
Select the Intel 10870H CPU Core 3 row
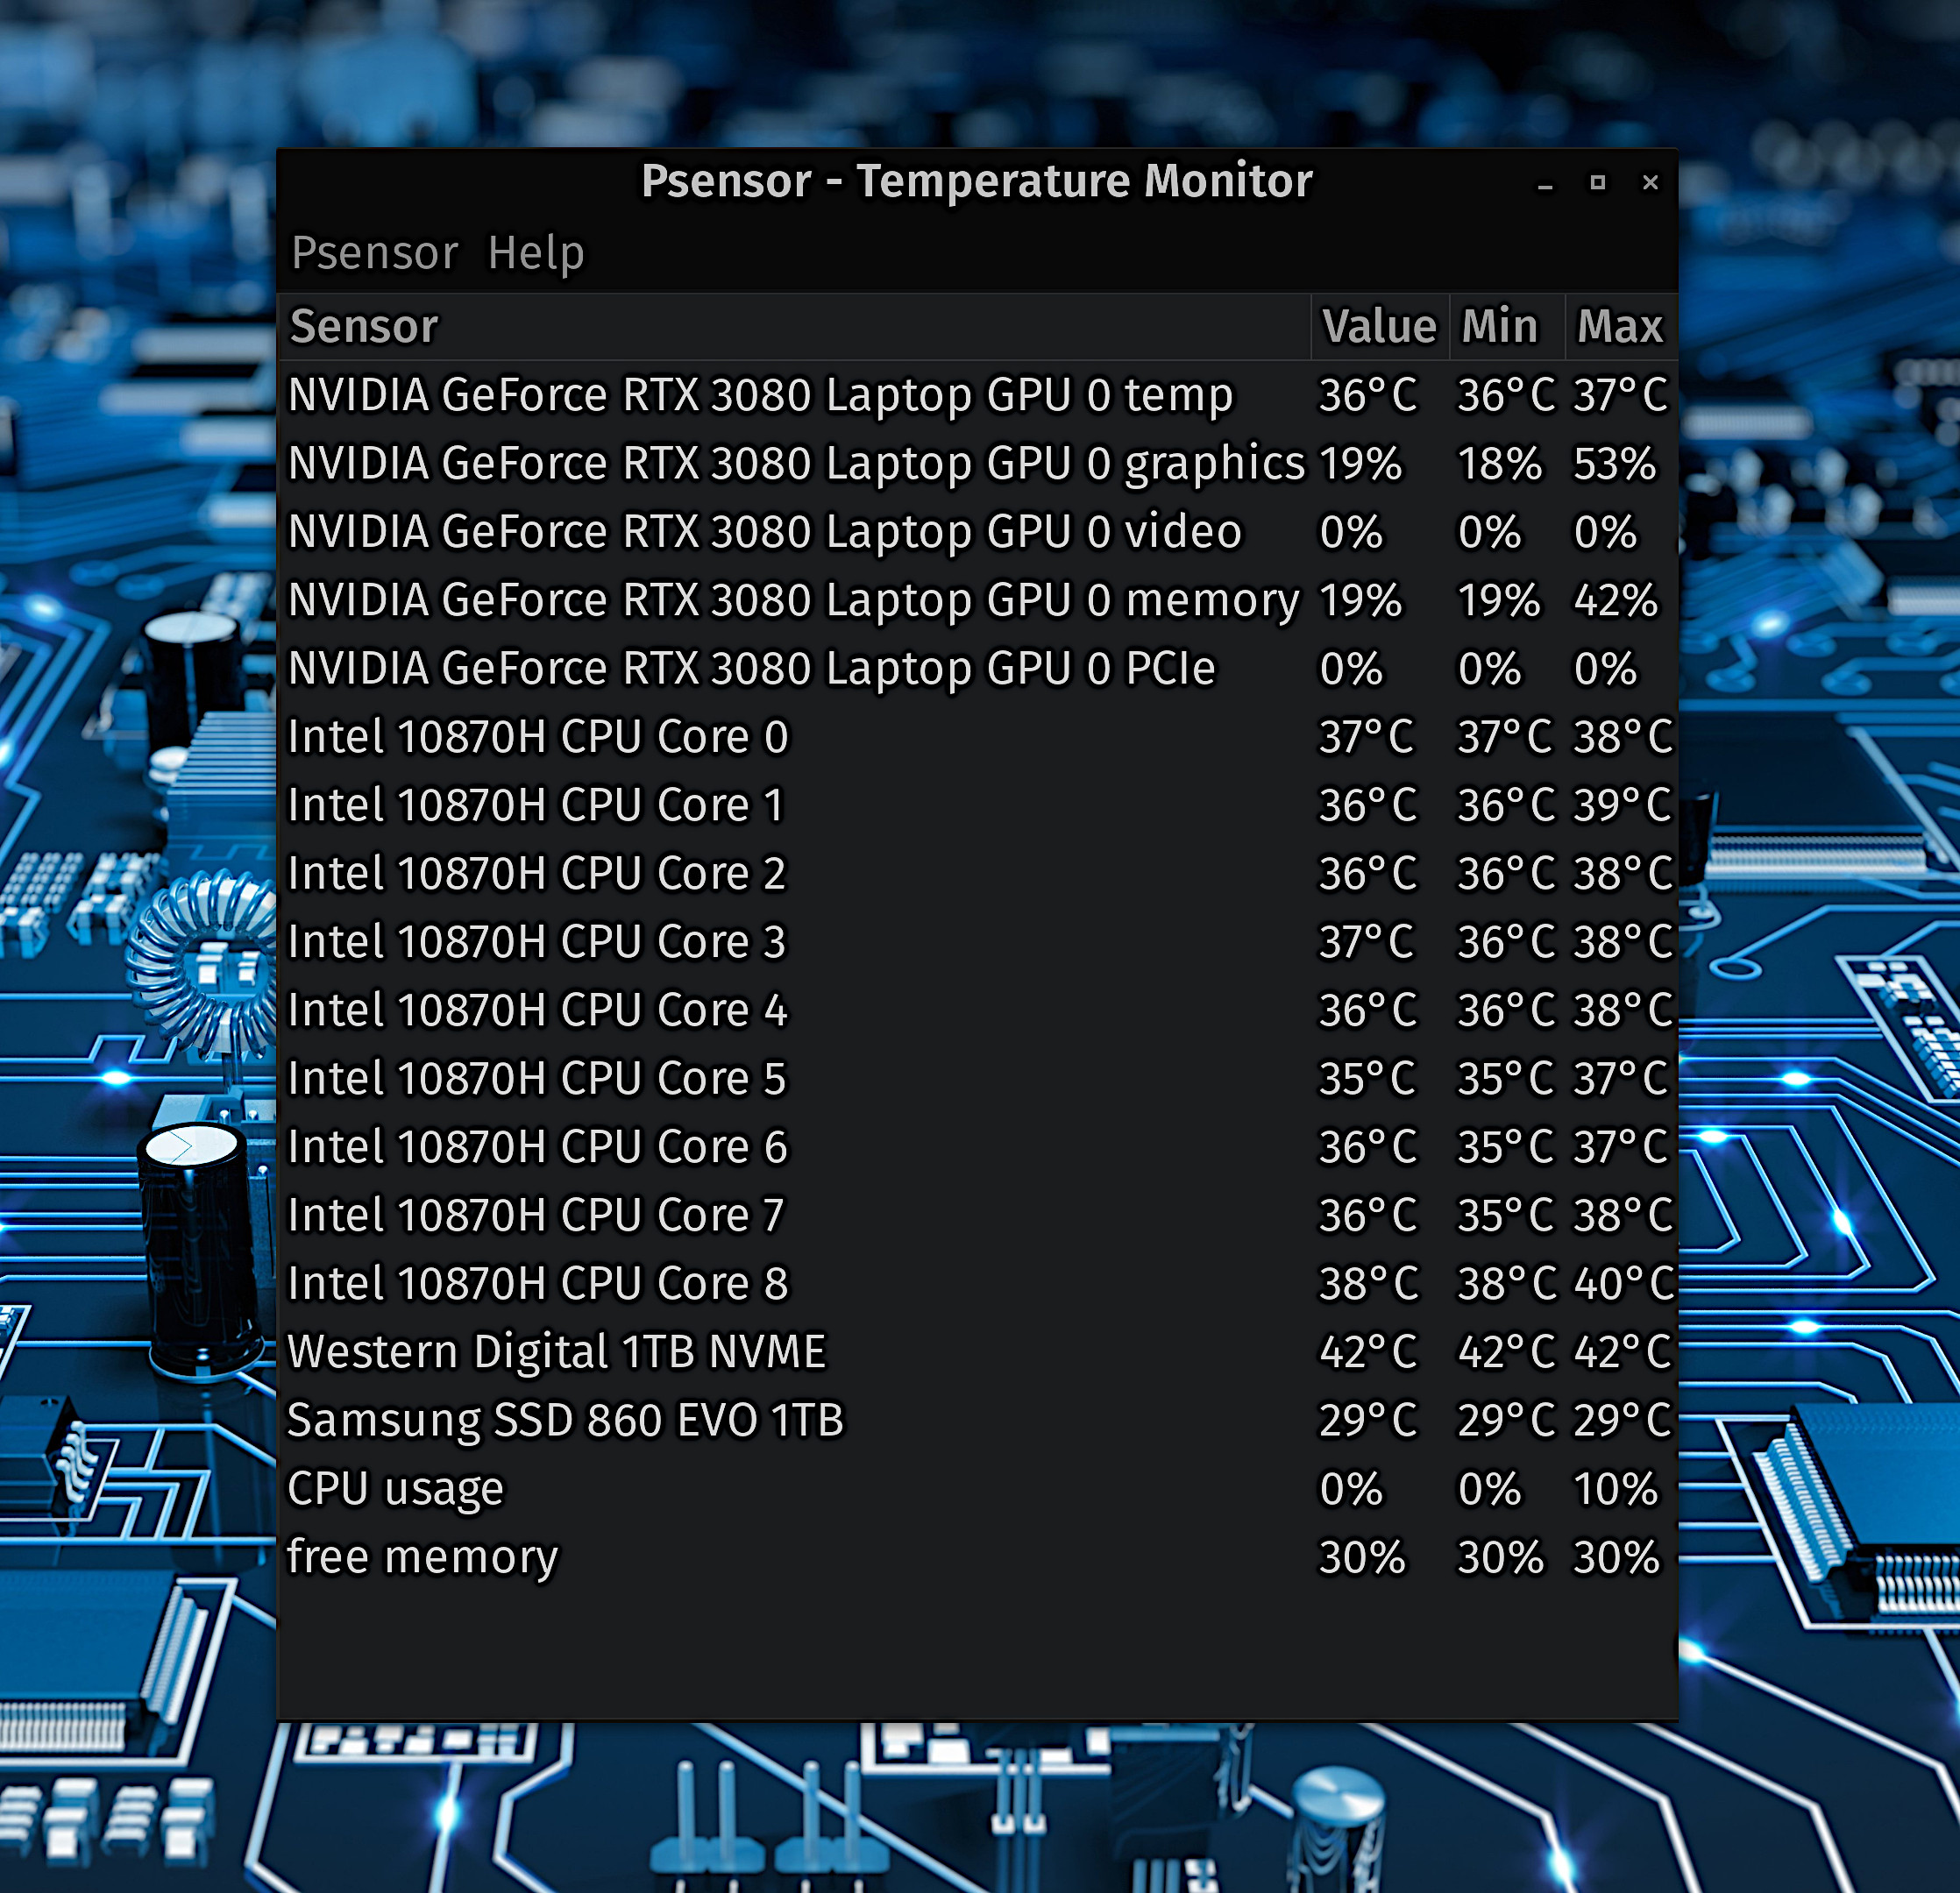point(977,942)
